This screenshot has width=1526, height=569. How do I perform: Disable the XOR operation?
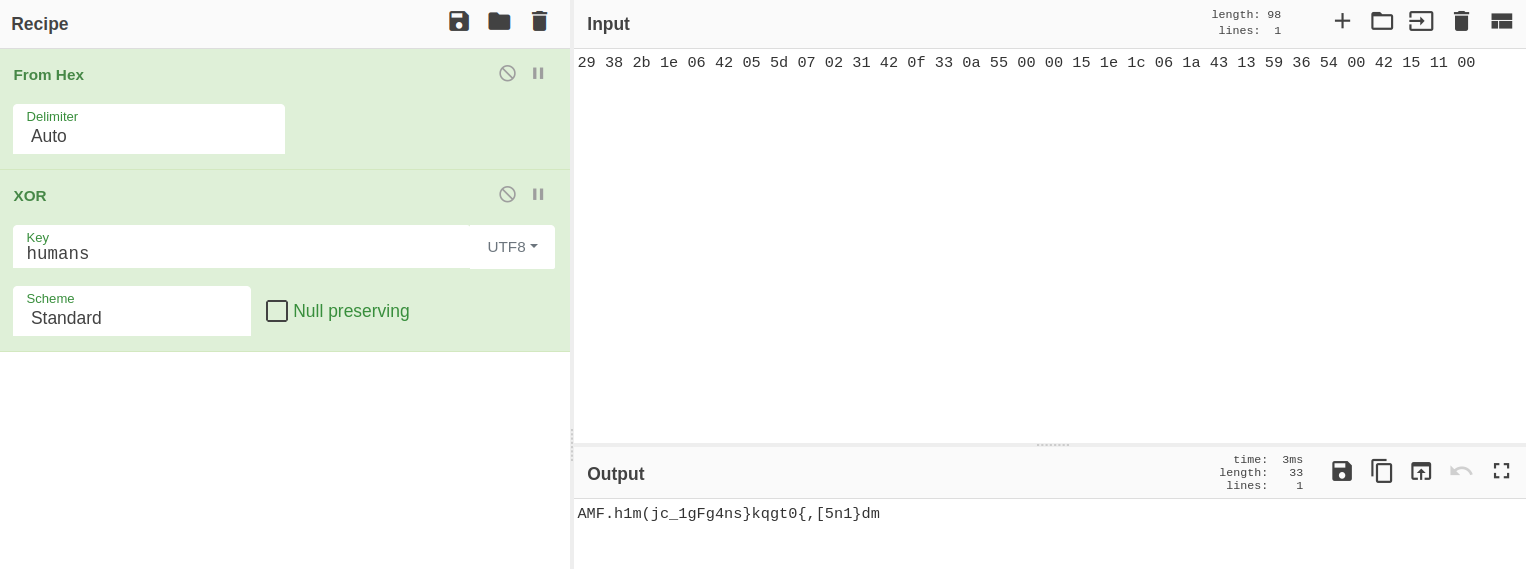click(507, 194)
